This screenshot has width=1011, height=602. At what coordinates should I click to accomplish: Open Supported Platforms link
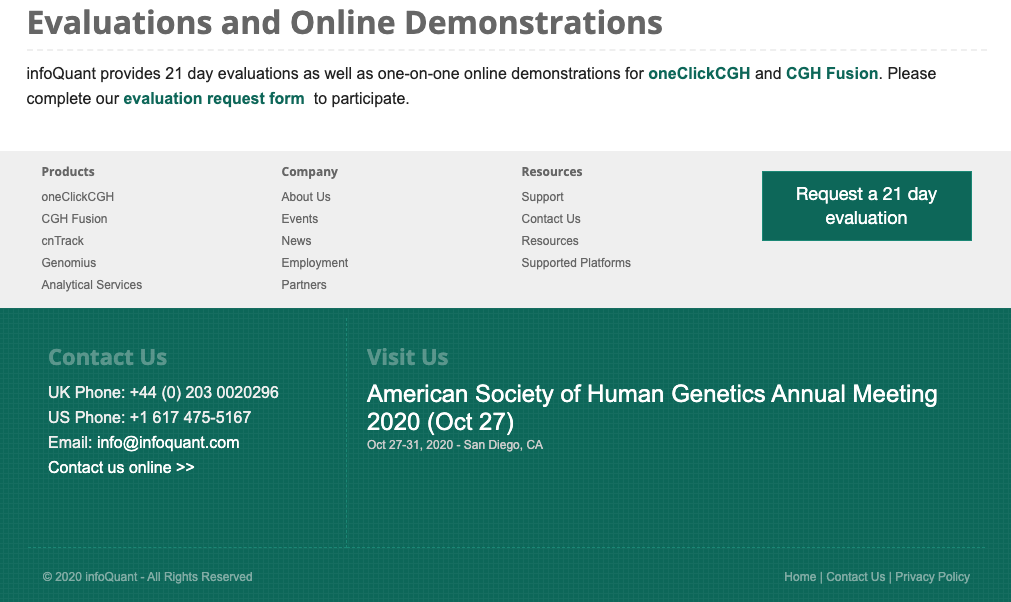click(575, 263)
